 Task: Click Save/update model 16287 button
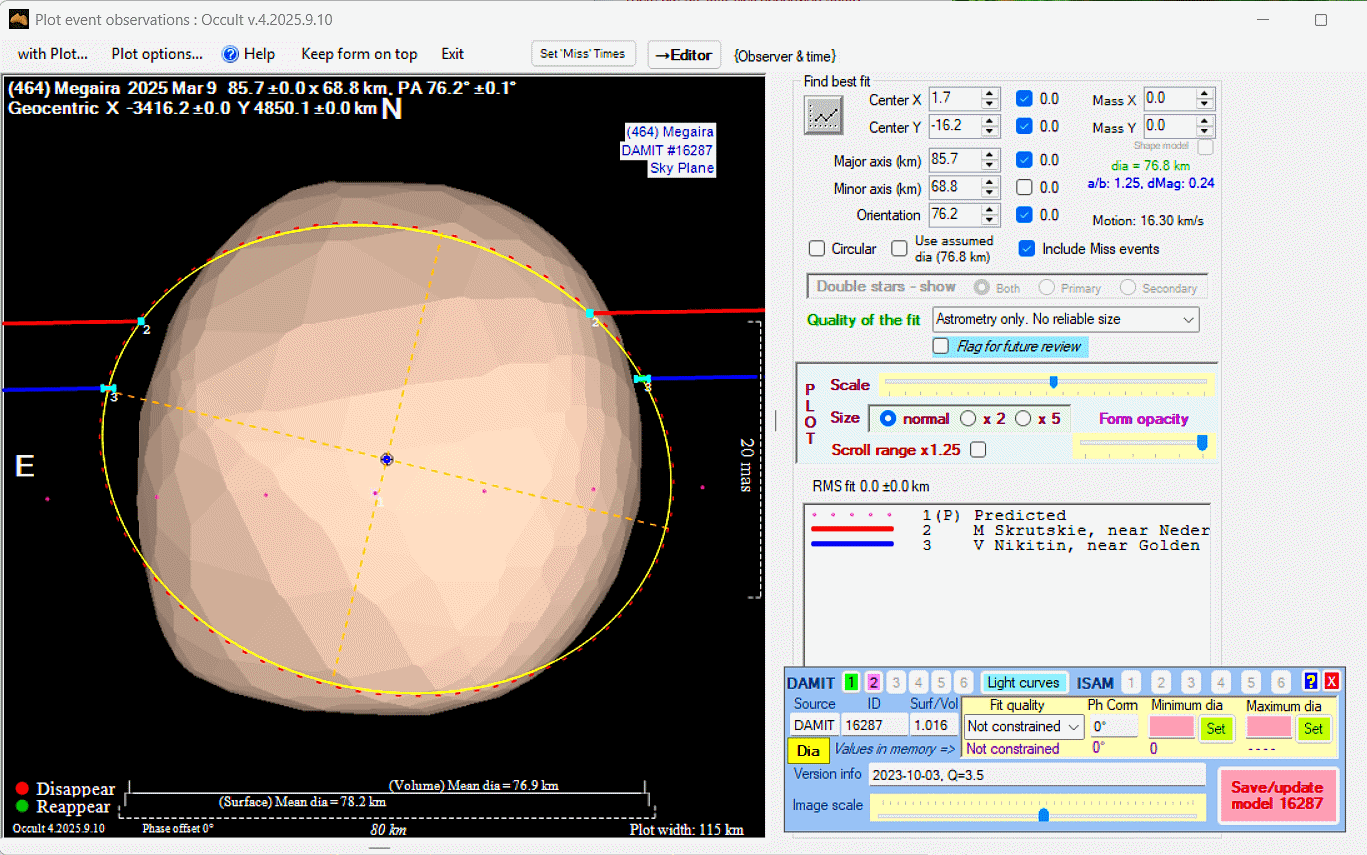[x=1277, y=794]
